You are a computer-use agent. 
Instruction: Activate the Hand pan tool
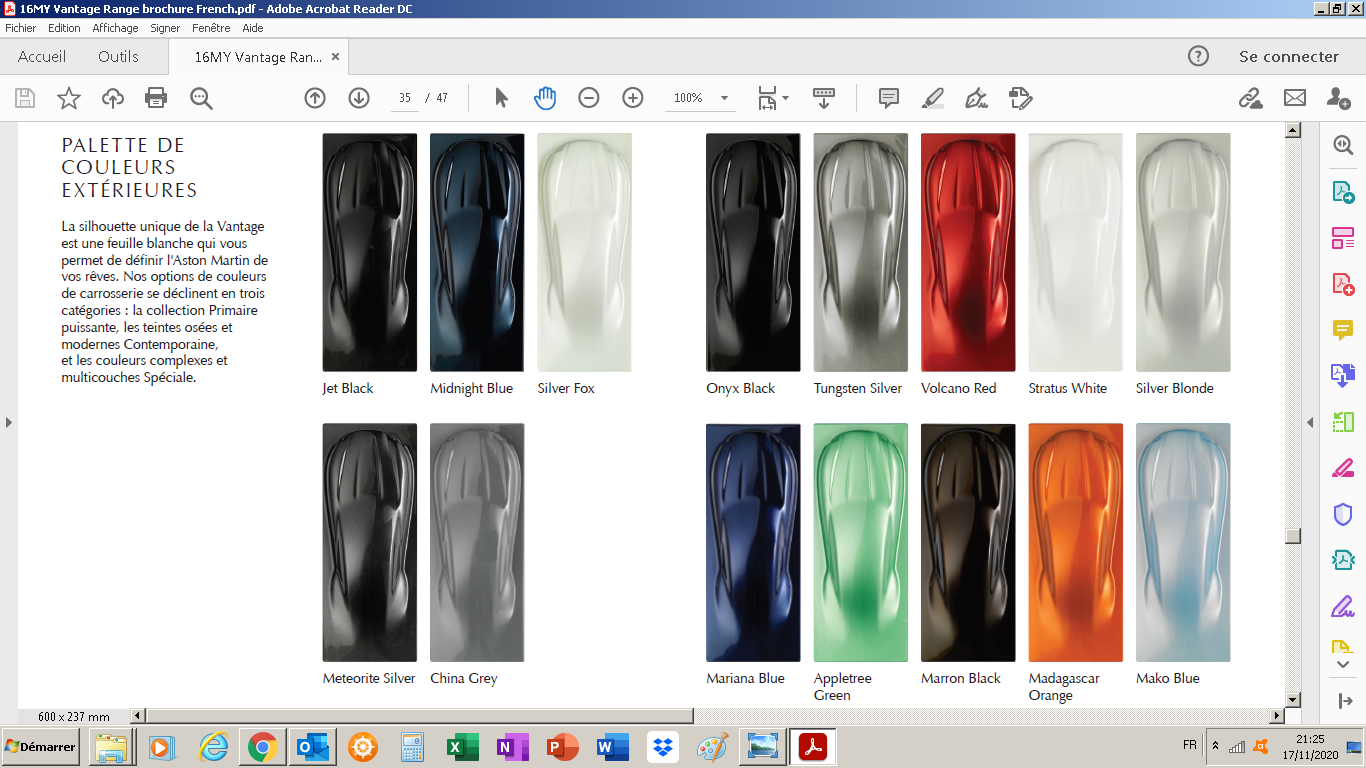tap(545, 98)
